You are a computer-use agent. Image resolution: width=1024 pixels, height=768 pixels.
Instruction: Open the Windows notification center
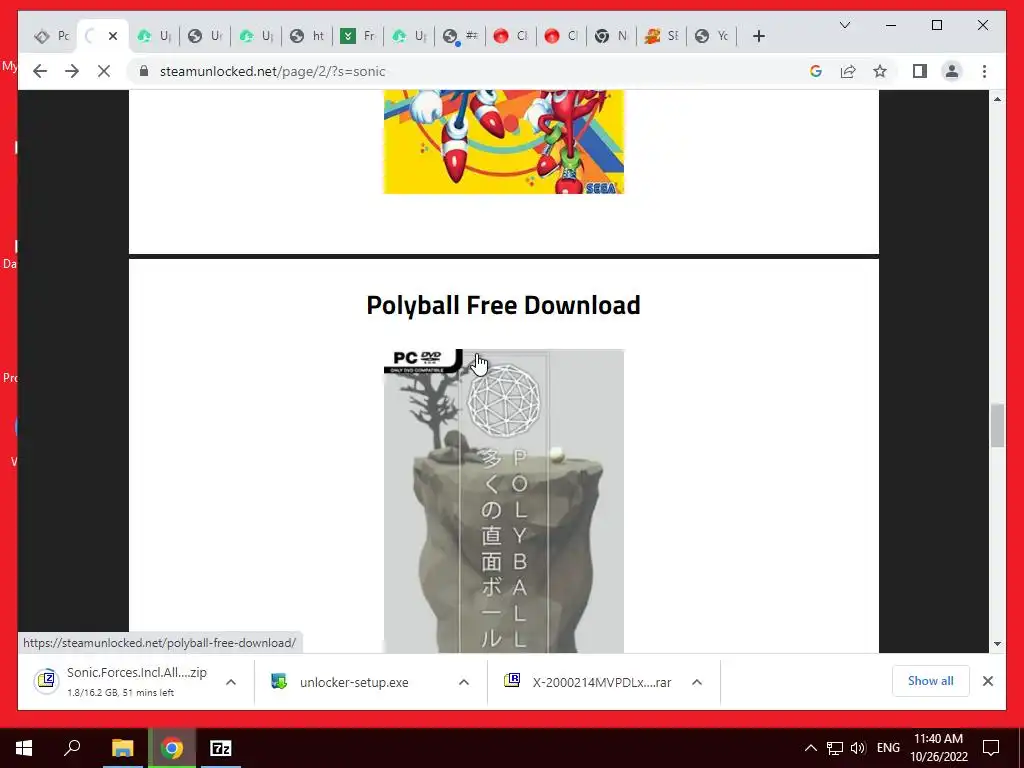click(991, 748)
